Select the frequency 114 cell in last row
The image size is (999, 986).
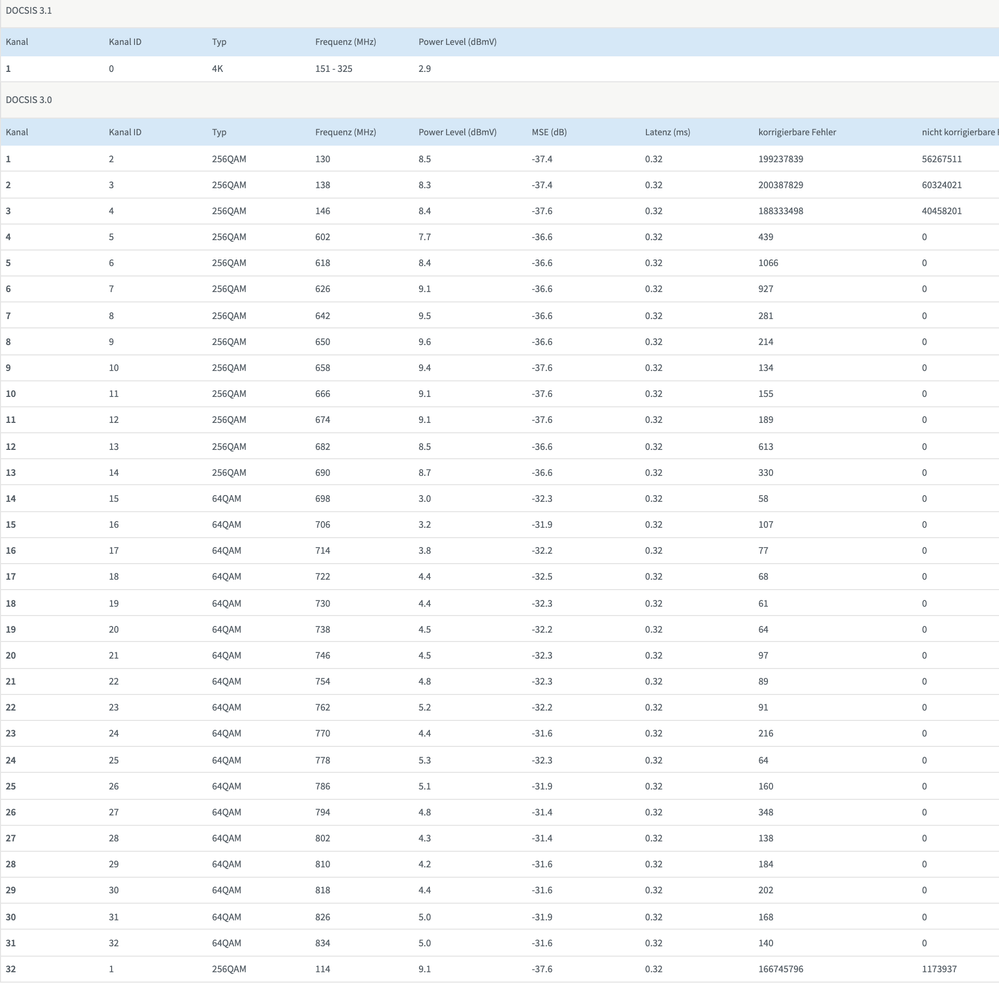coord(323,969)
